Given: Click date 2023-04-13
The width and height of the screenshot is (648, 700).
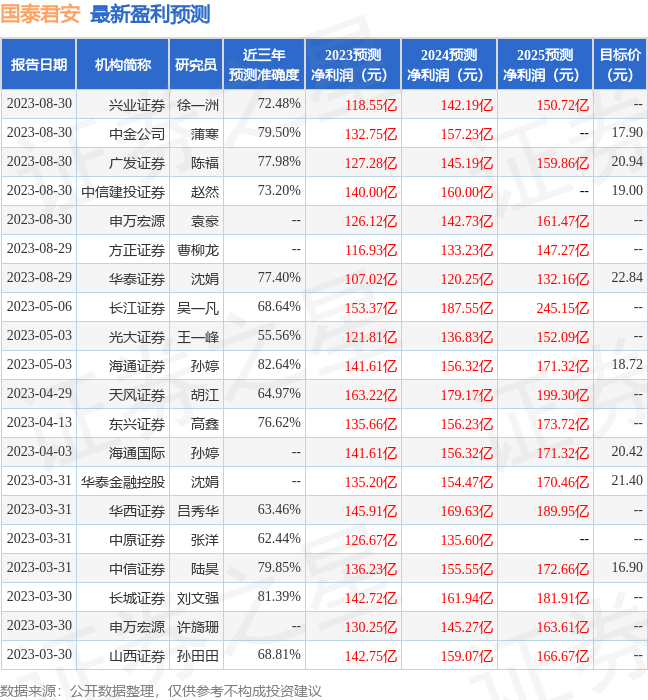Looking at the screenshot, I should 39,423.
